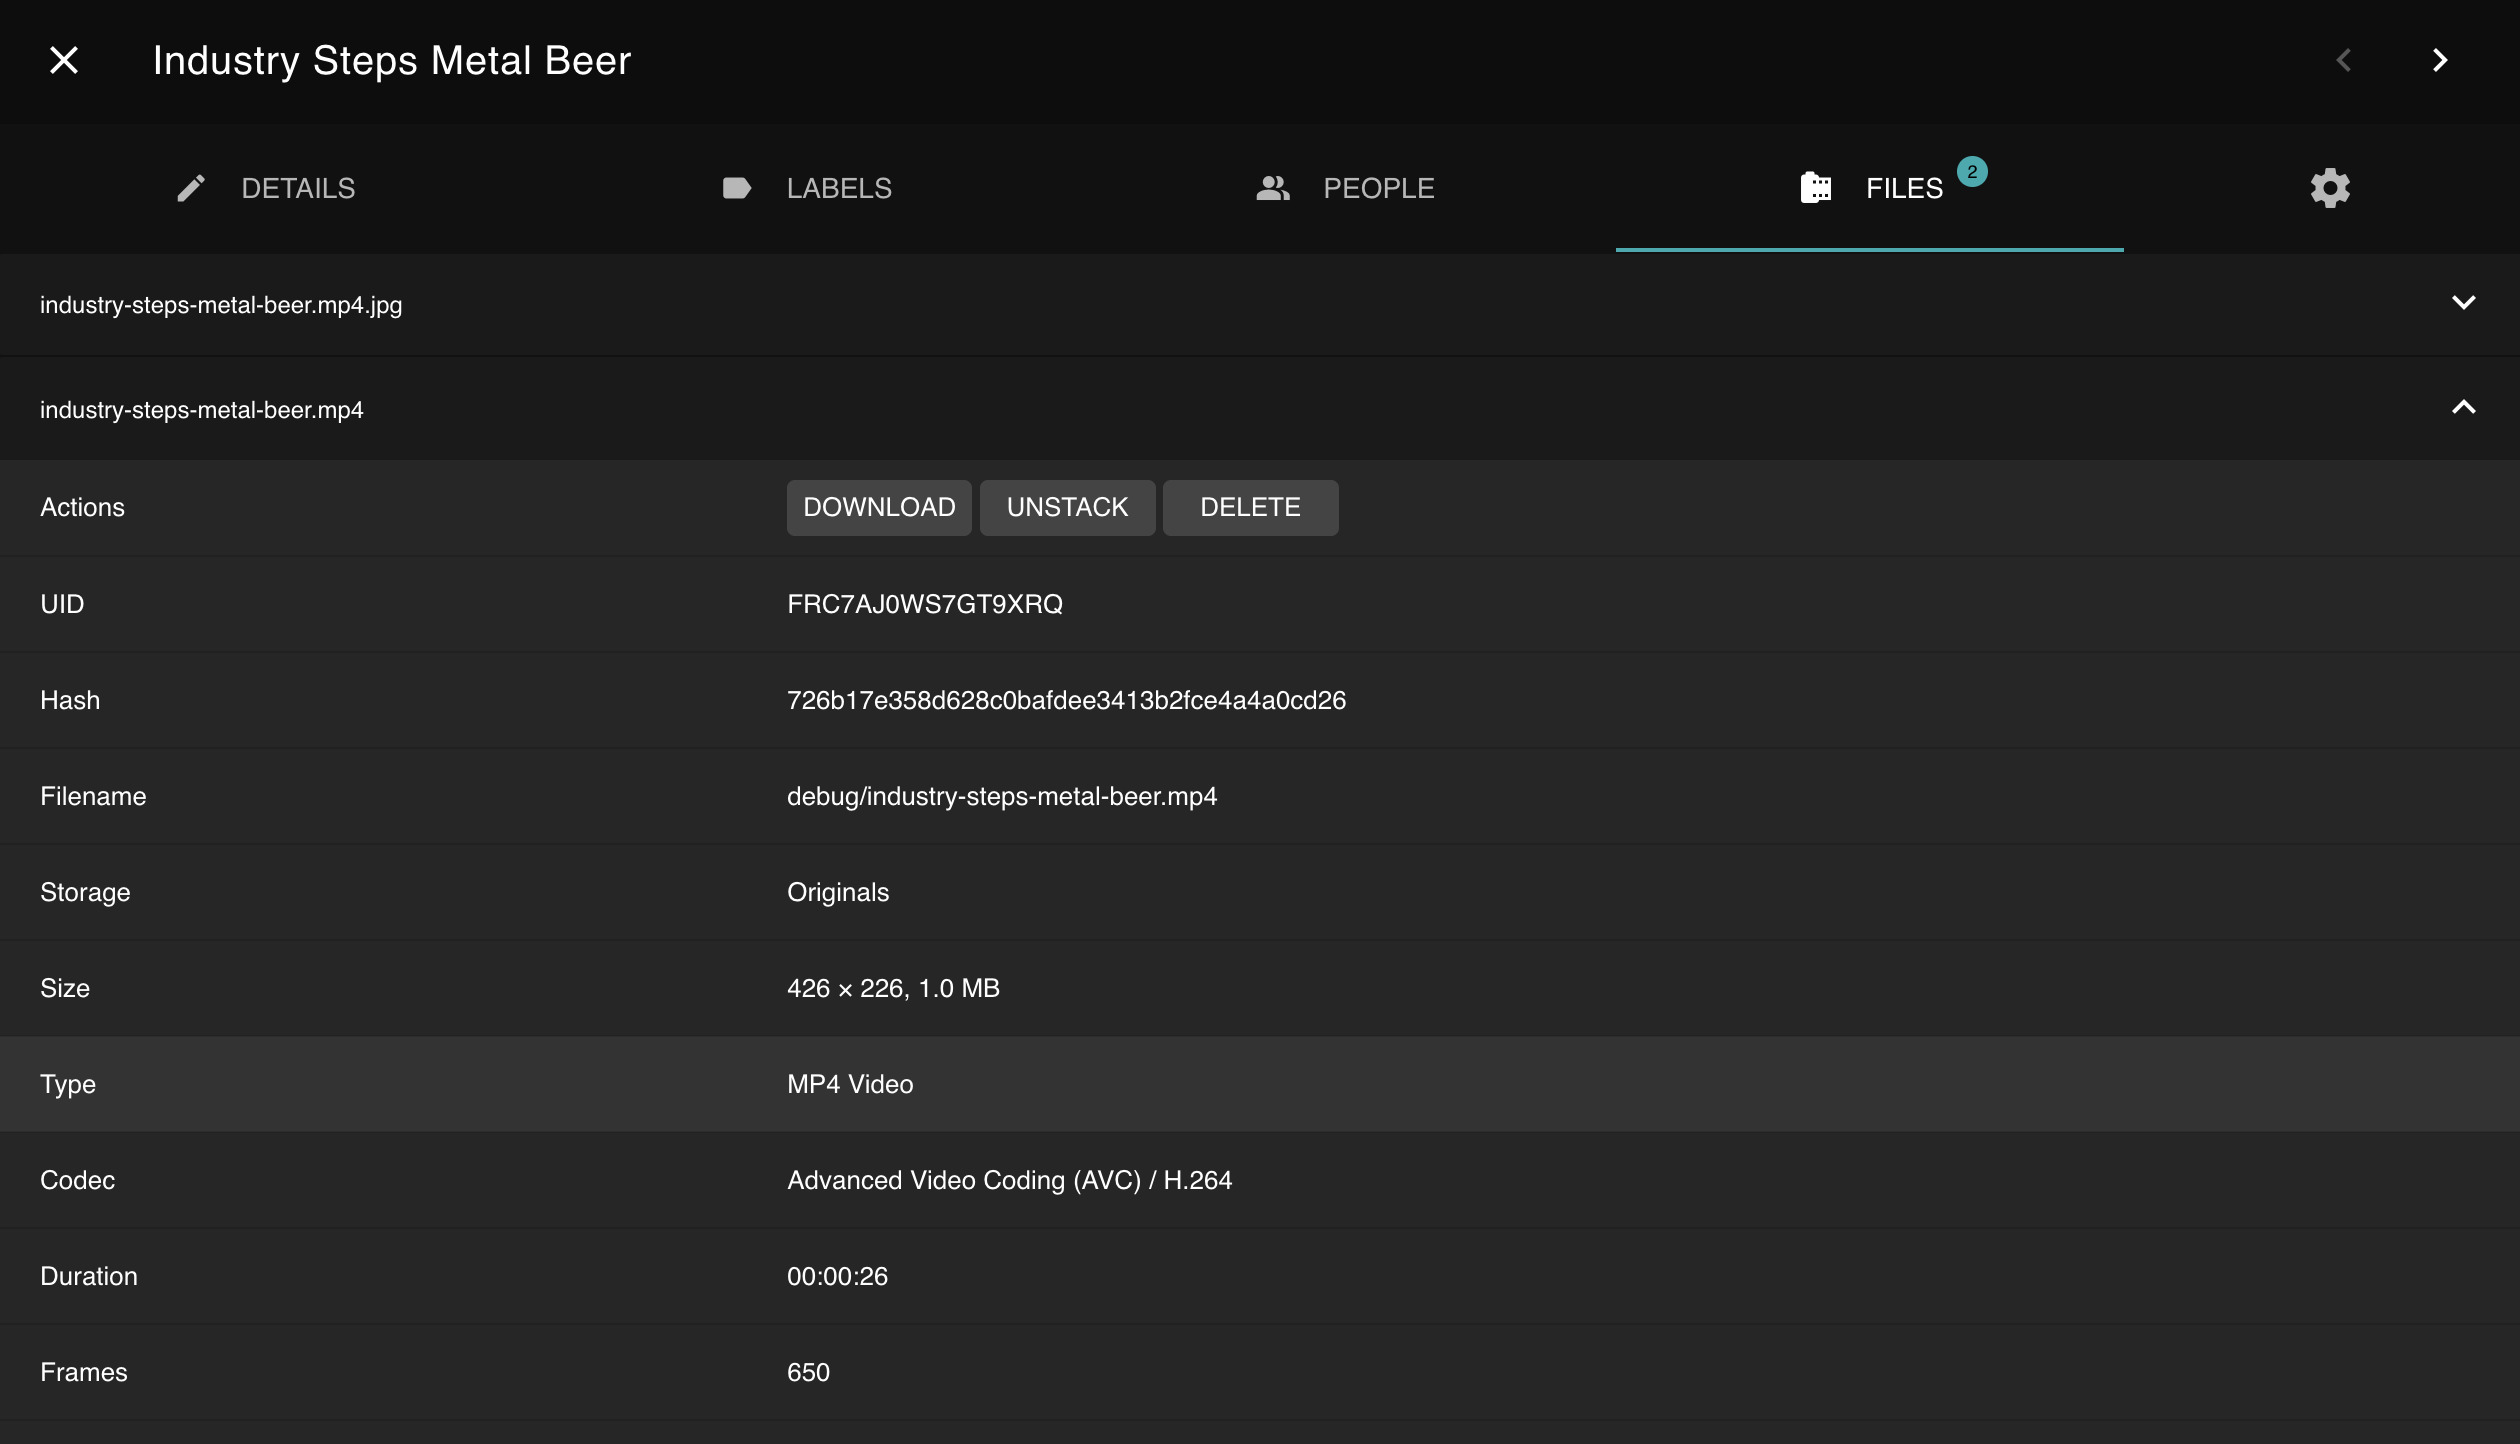
Task: Click the previous photo arrow
Action: (x=2344, y=60)
